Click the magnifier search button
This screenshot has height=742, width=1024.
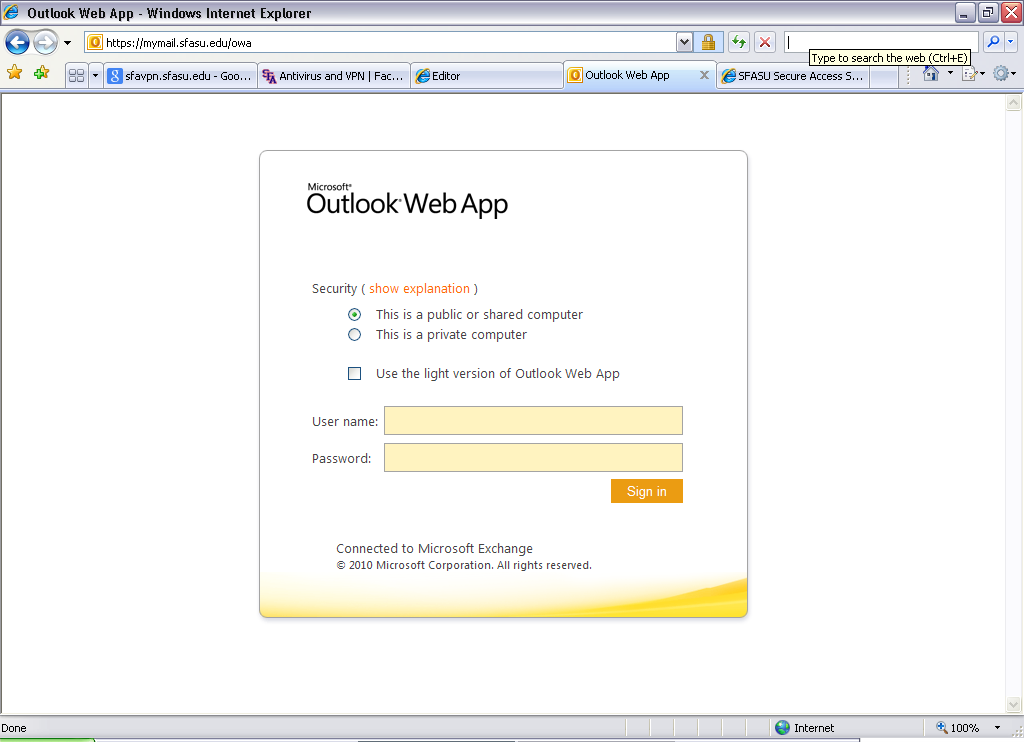pos(993,42)
